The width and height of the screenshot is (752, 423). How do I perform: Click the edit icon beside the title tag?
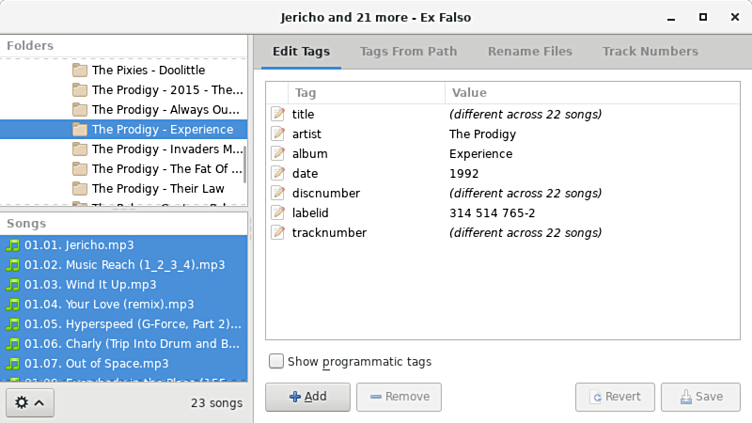(x=278, y=114)
